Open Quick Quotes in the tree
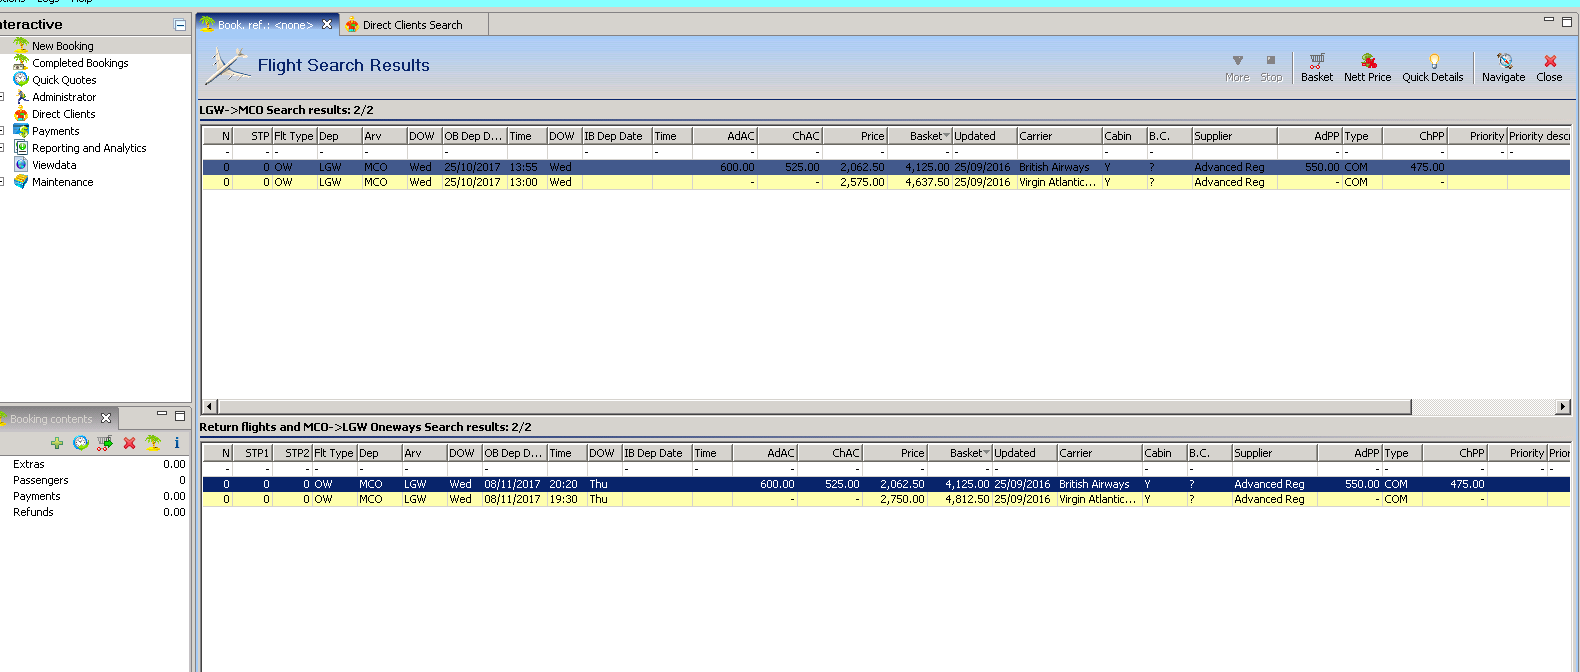1580x672 pixels. 64,80
